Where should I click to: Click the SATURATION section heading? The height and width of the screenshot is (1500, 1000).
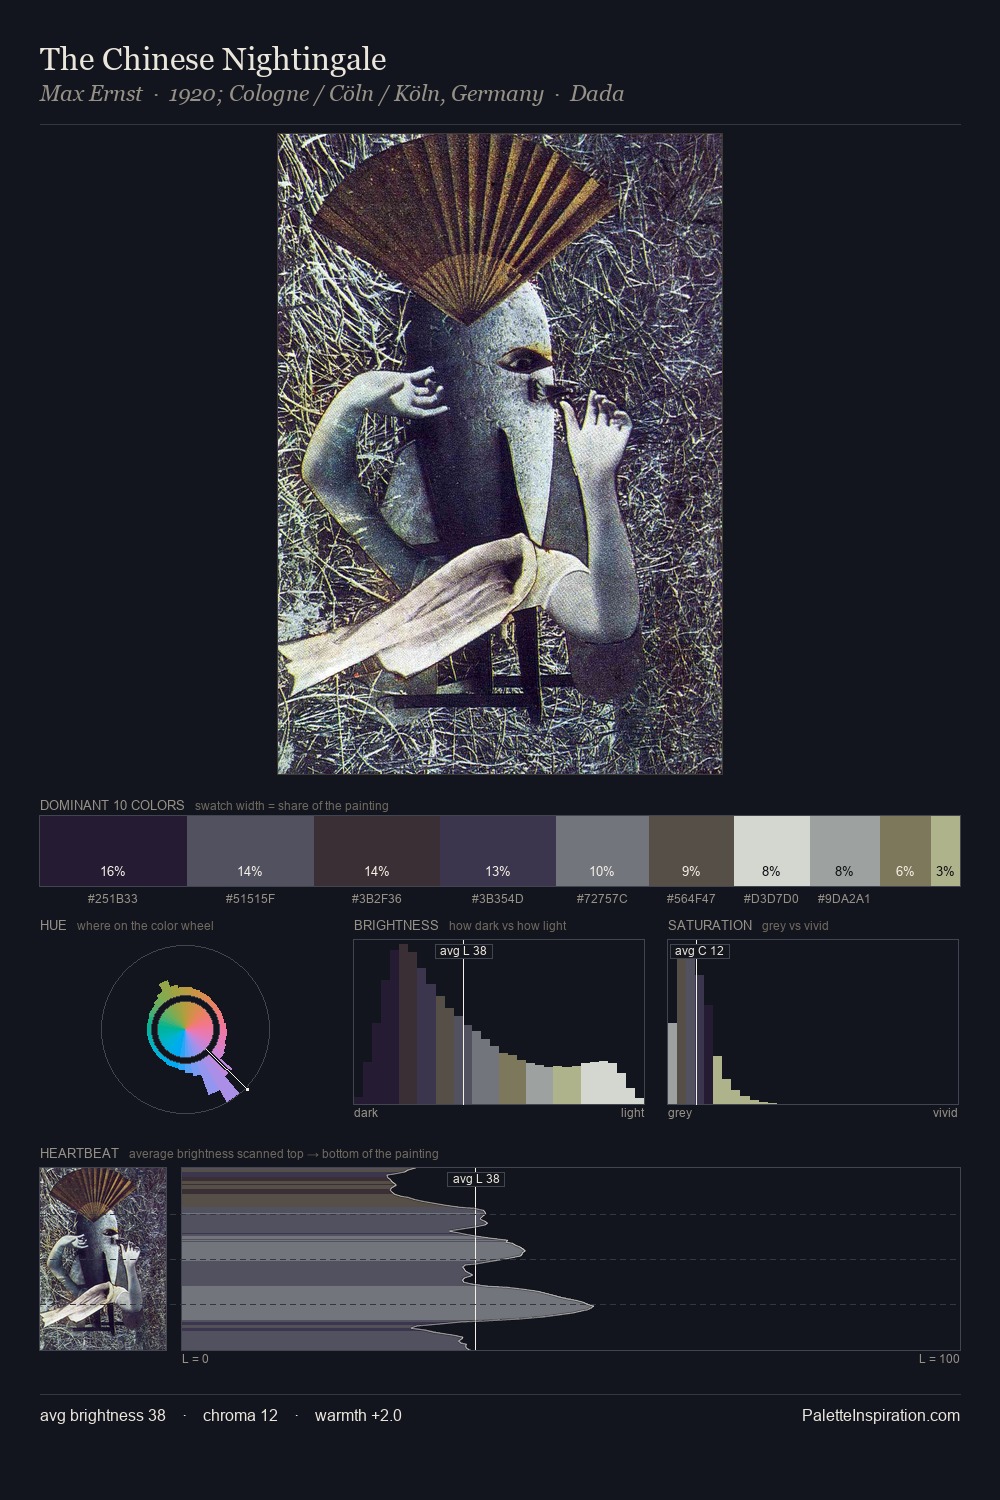point(710,925)
